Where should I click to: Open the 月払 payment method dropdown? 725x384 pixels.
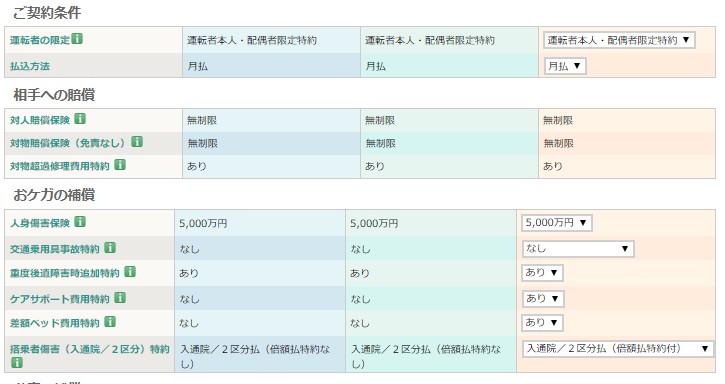point(565,66)
